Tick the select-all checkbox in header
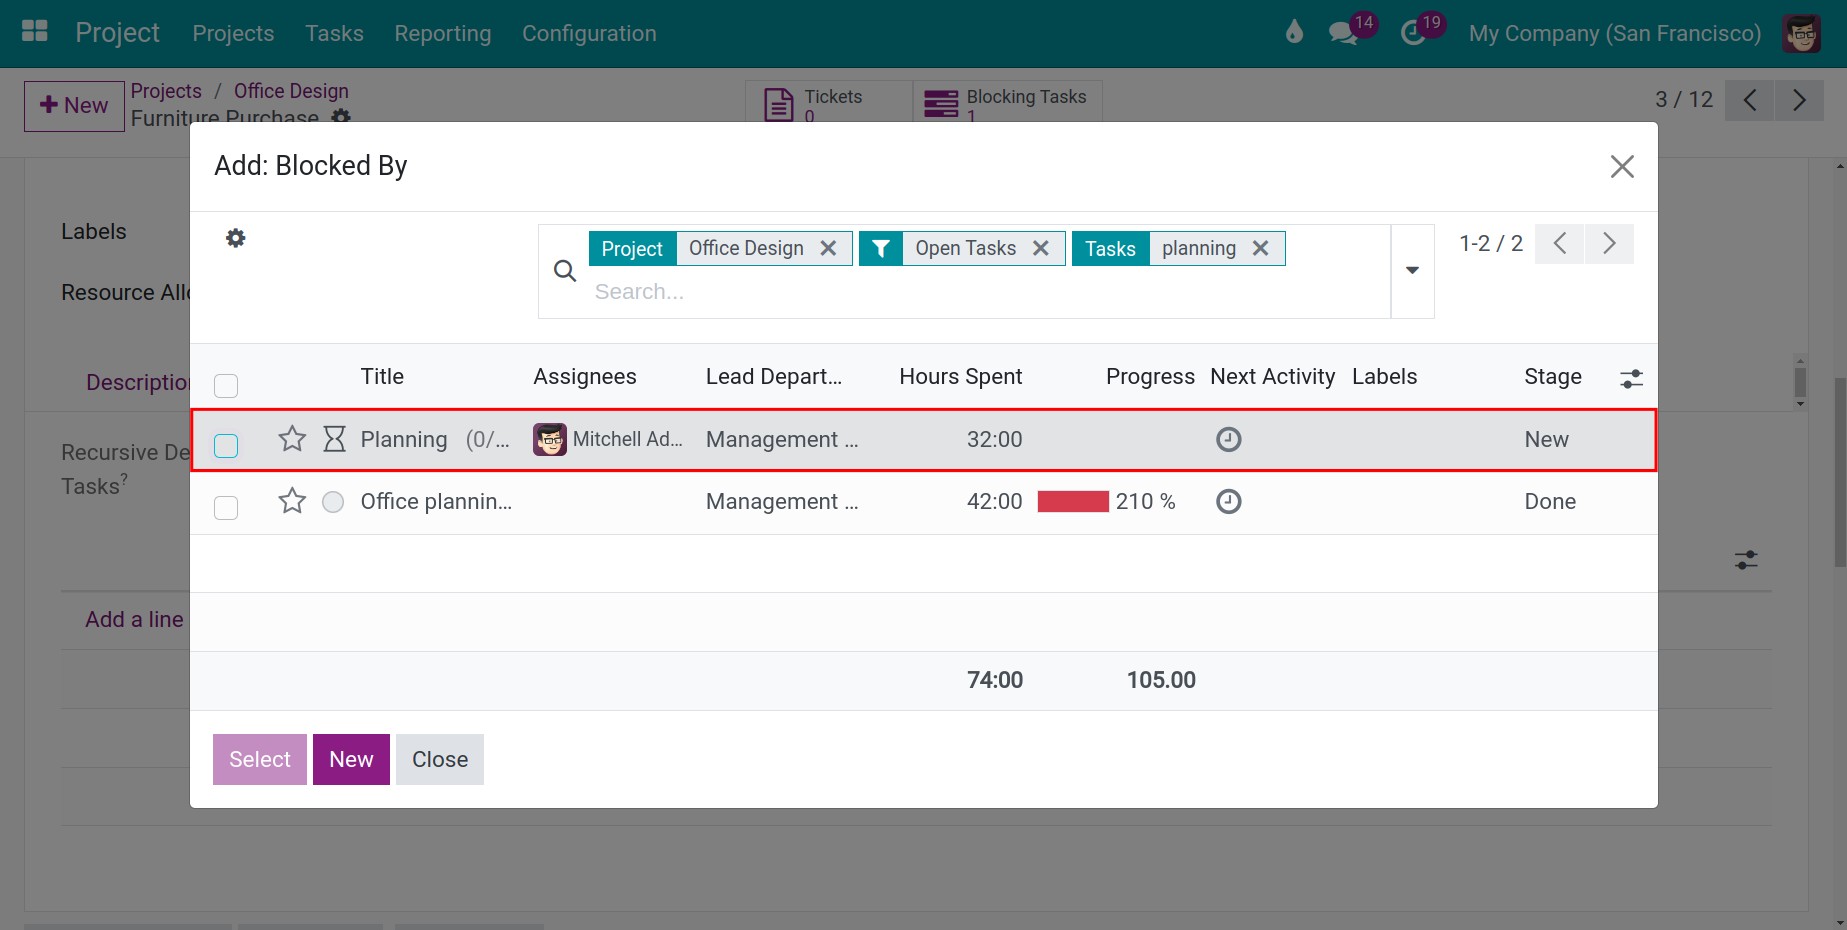This screenshot has height=930, width=1847. (226, 385)
